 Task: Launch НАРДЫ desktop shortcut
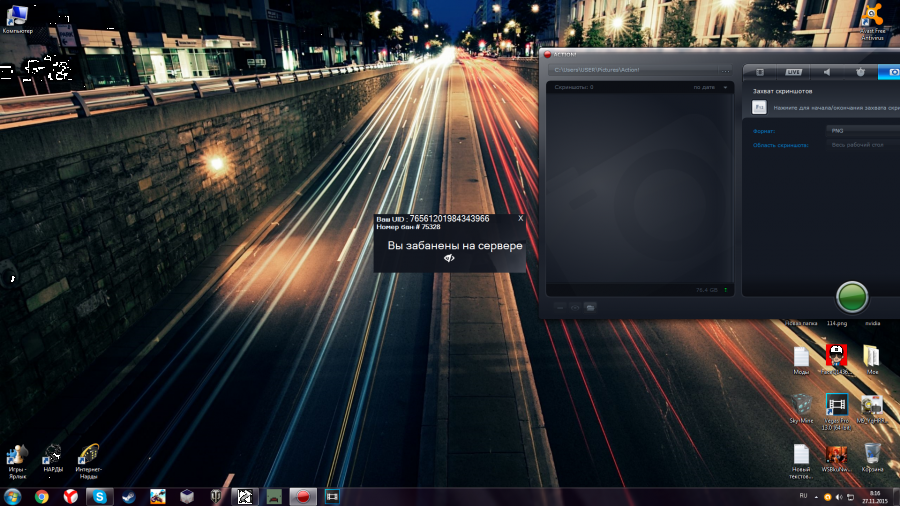point(53,458)
